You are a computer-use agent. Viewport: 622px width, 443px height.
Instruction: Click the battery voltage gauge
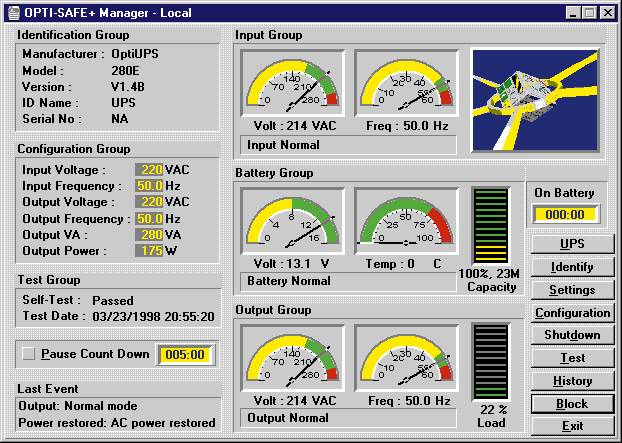pyautogui.click(x=293, y=220)
